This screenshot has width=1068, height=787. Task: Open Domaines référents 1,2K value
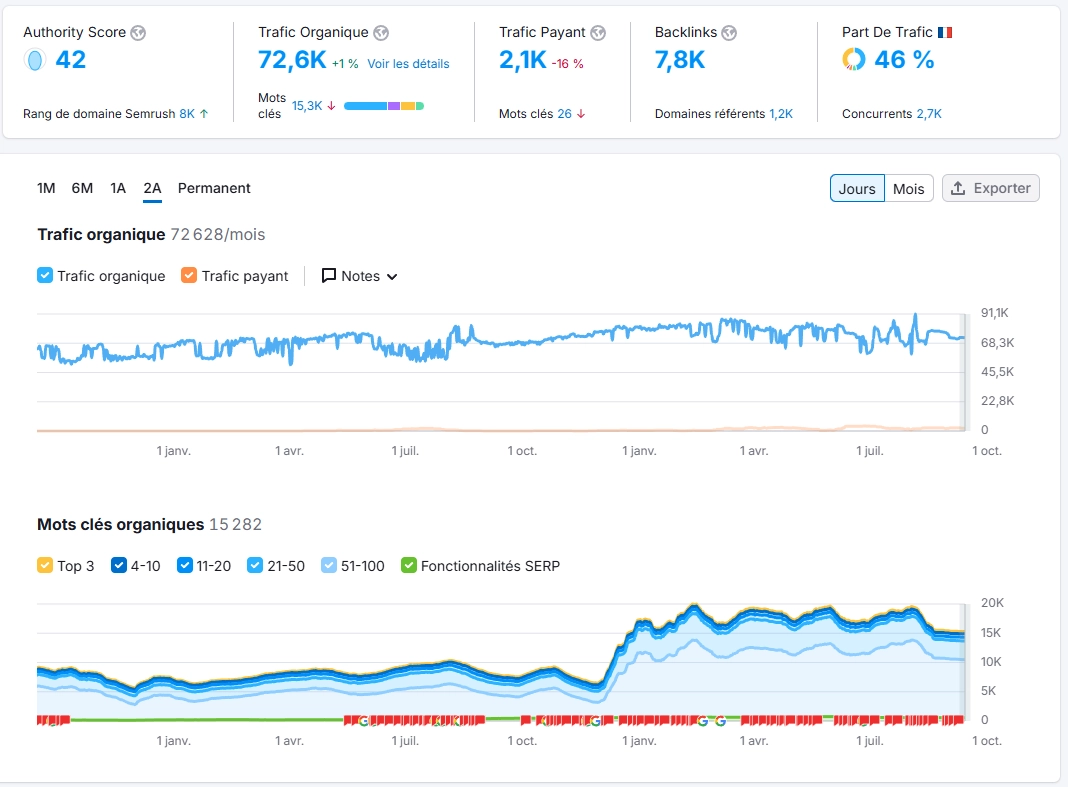tap(780, 114)
